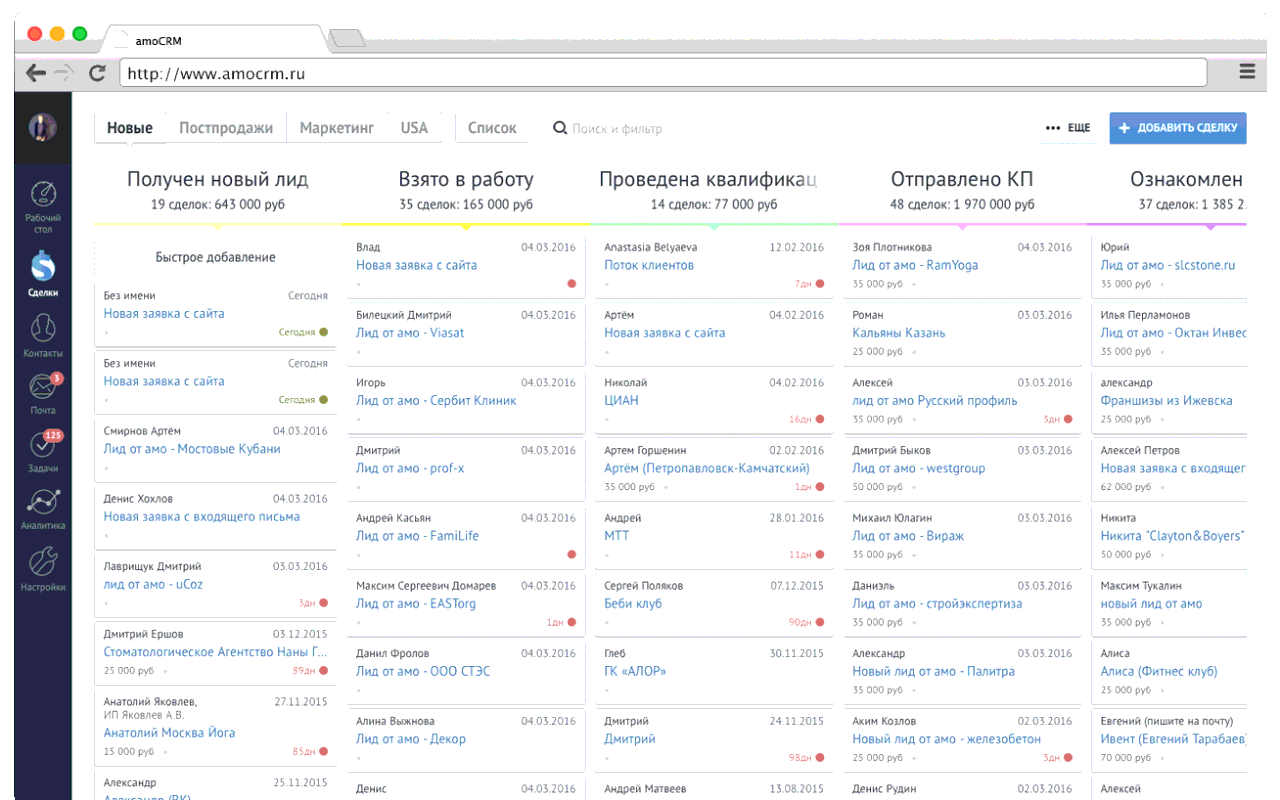Screen dimensions: 1280x800
Task: Open deal Новая заявка с входящего письма
Action: (202, 517)
